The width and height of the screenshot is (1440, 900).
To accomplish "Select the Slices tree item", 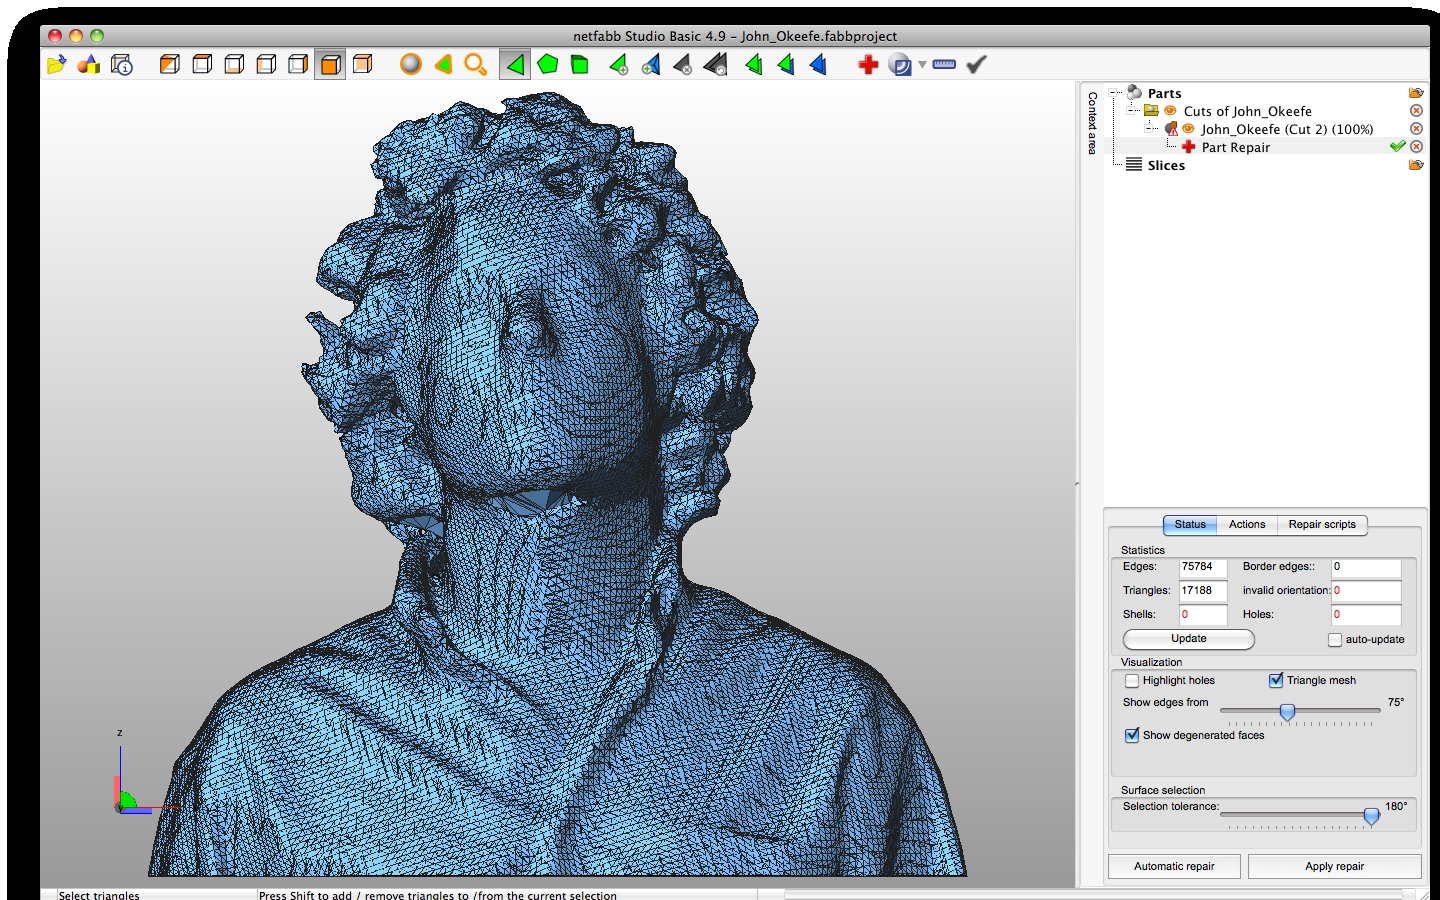I will coord(1166,165).
